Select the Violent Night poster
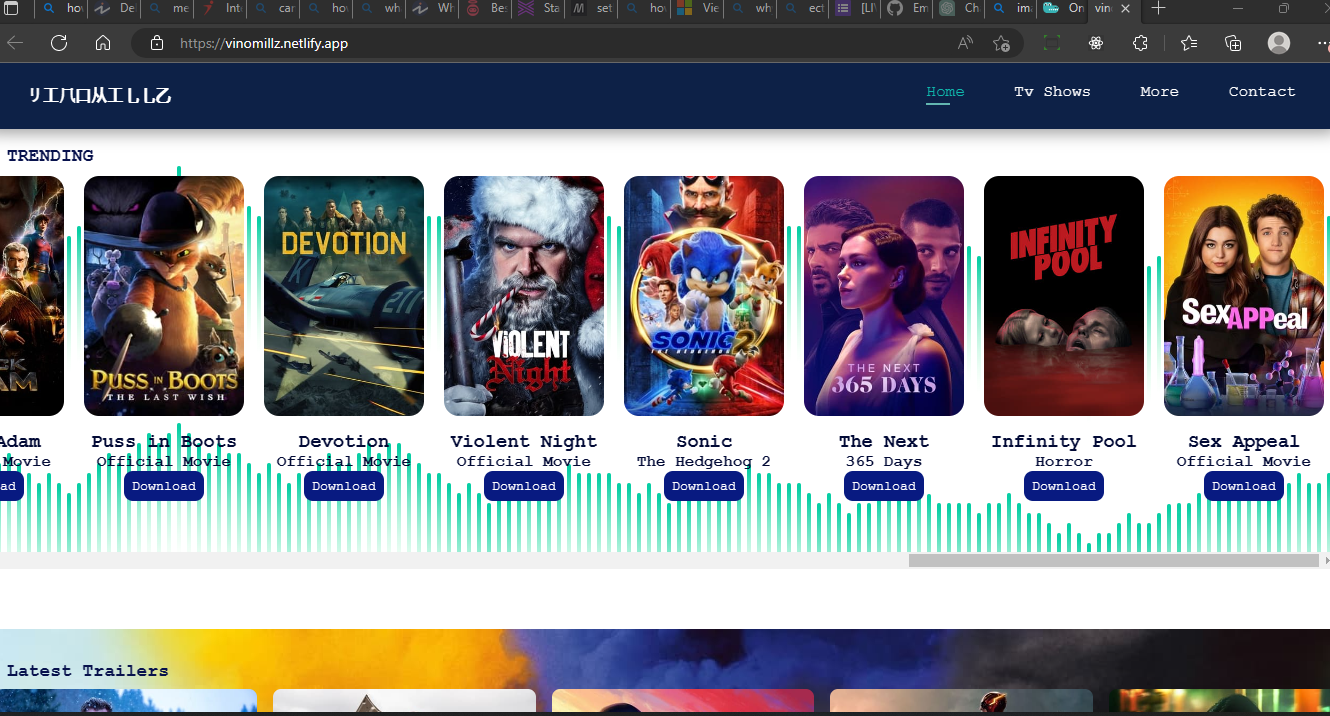This screenshot has height=716, width=1330. (524, 296)
